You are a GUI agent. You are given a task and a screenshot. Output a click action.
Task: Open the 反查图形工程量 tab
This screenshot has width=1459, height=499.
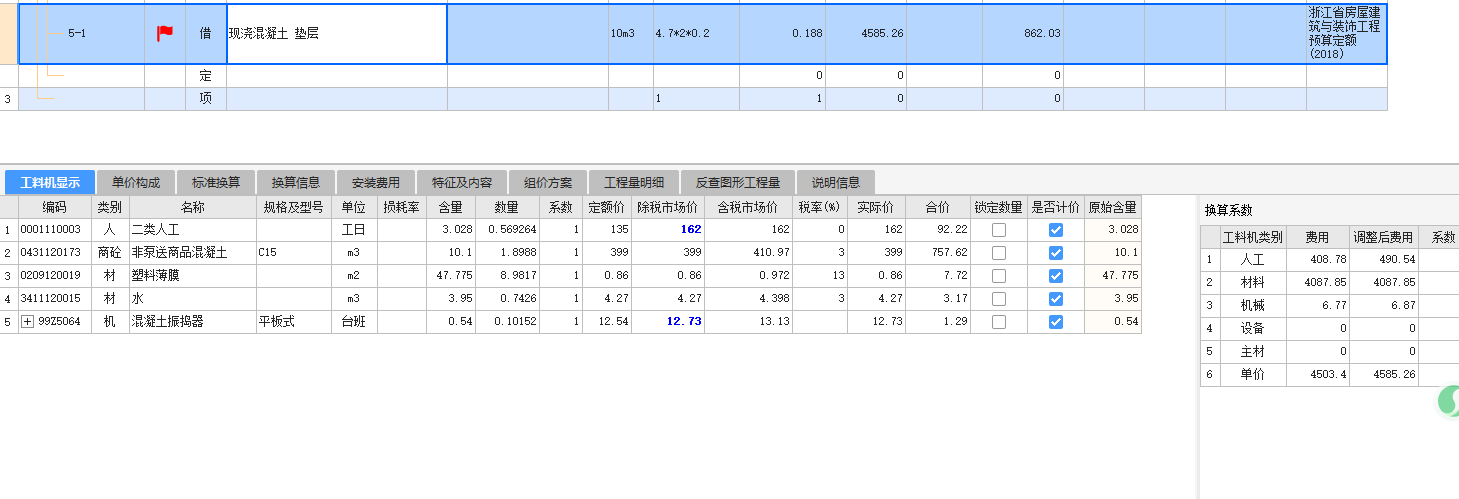[x=738, y=182]
